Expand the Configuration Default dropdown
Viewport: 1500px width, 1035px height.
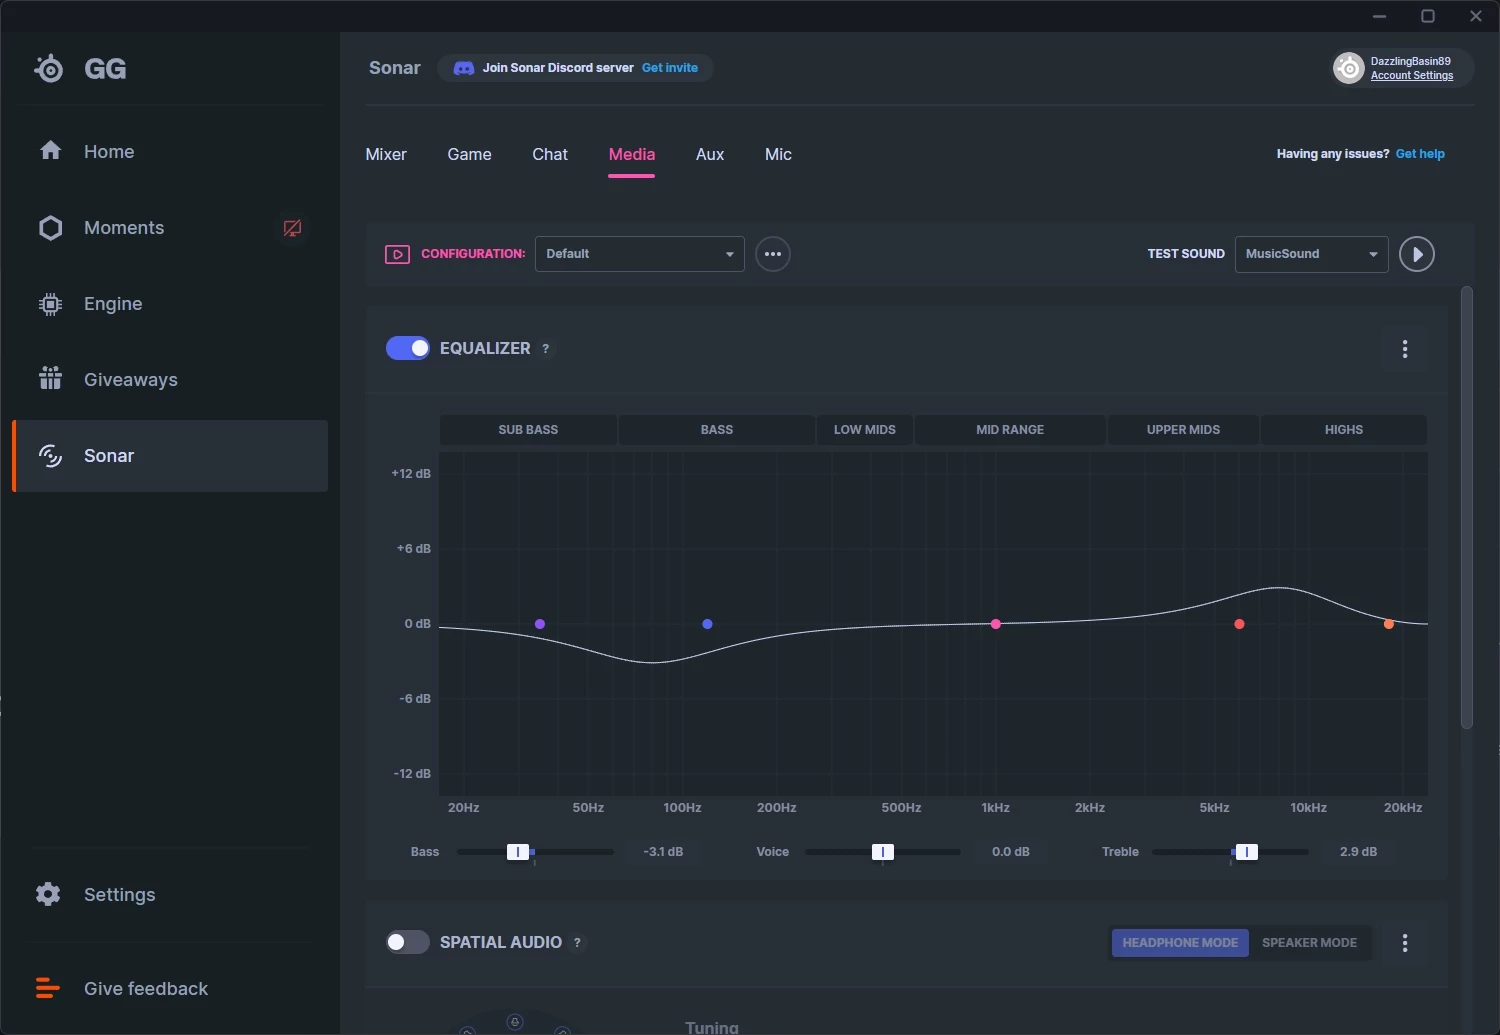click(x=640, y=254)
